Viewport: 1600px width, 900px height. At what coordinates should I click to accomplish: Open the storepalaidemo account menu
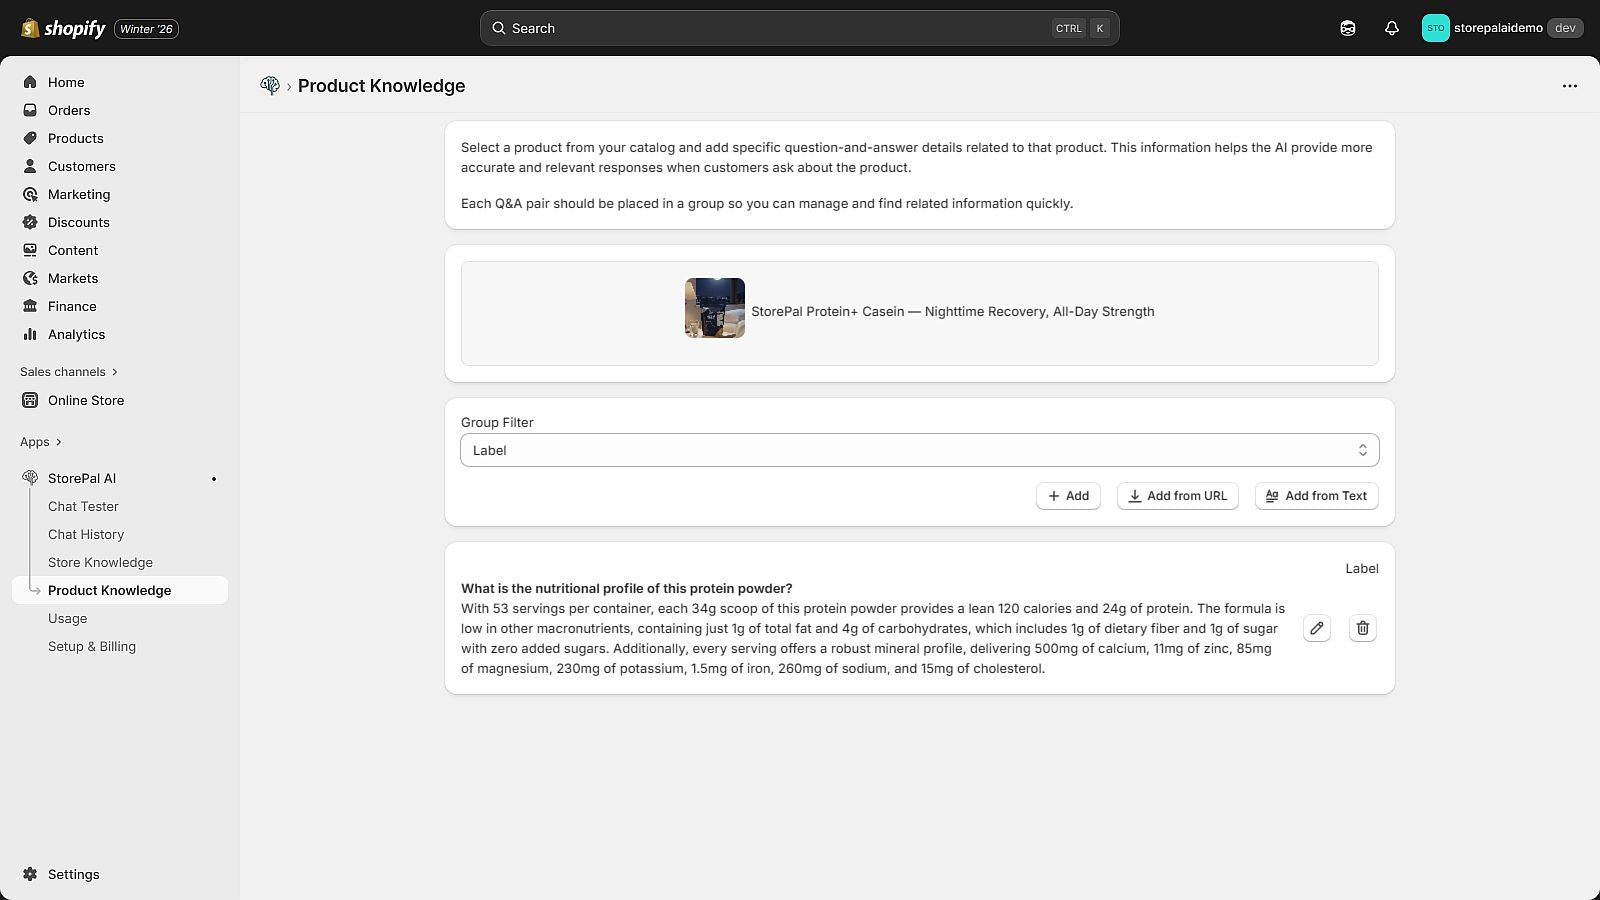click(1502, 28)
